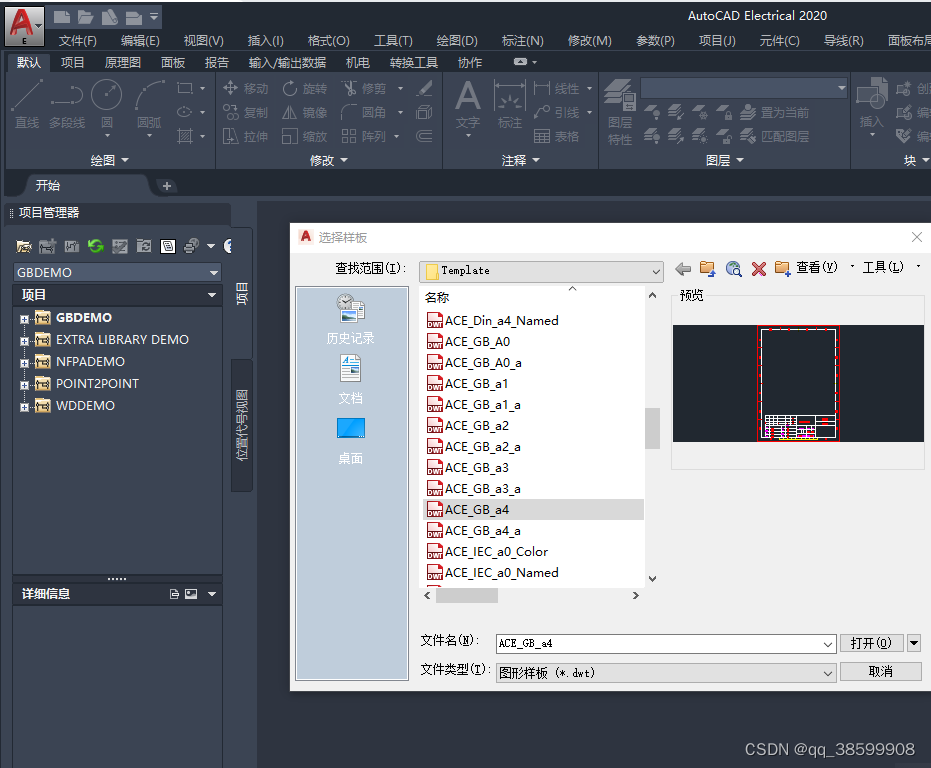Click the template preview thumbnail
Screen dimensions: 931x768
click(798, 383)
